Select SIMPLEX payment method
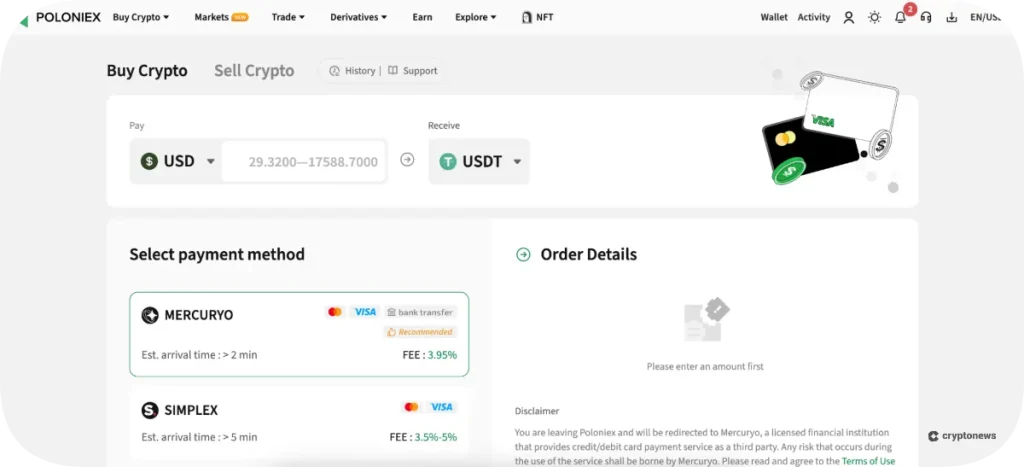 click(299, 422)
